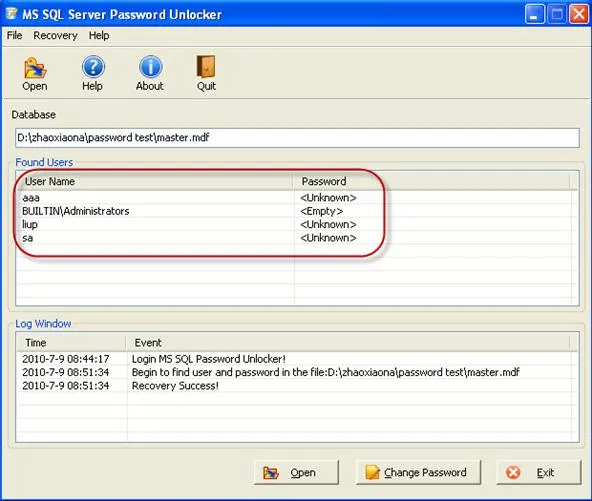
Task: Select the BUILTIN\Administrators user row
Action: 296,211
